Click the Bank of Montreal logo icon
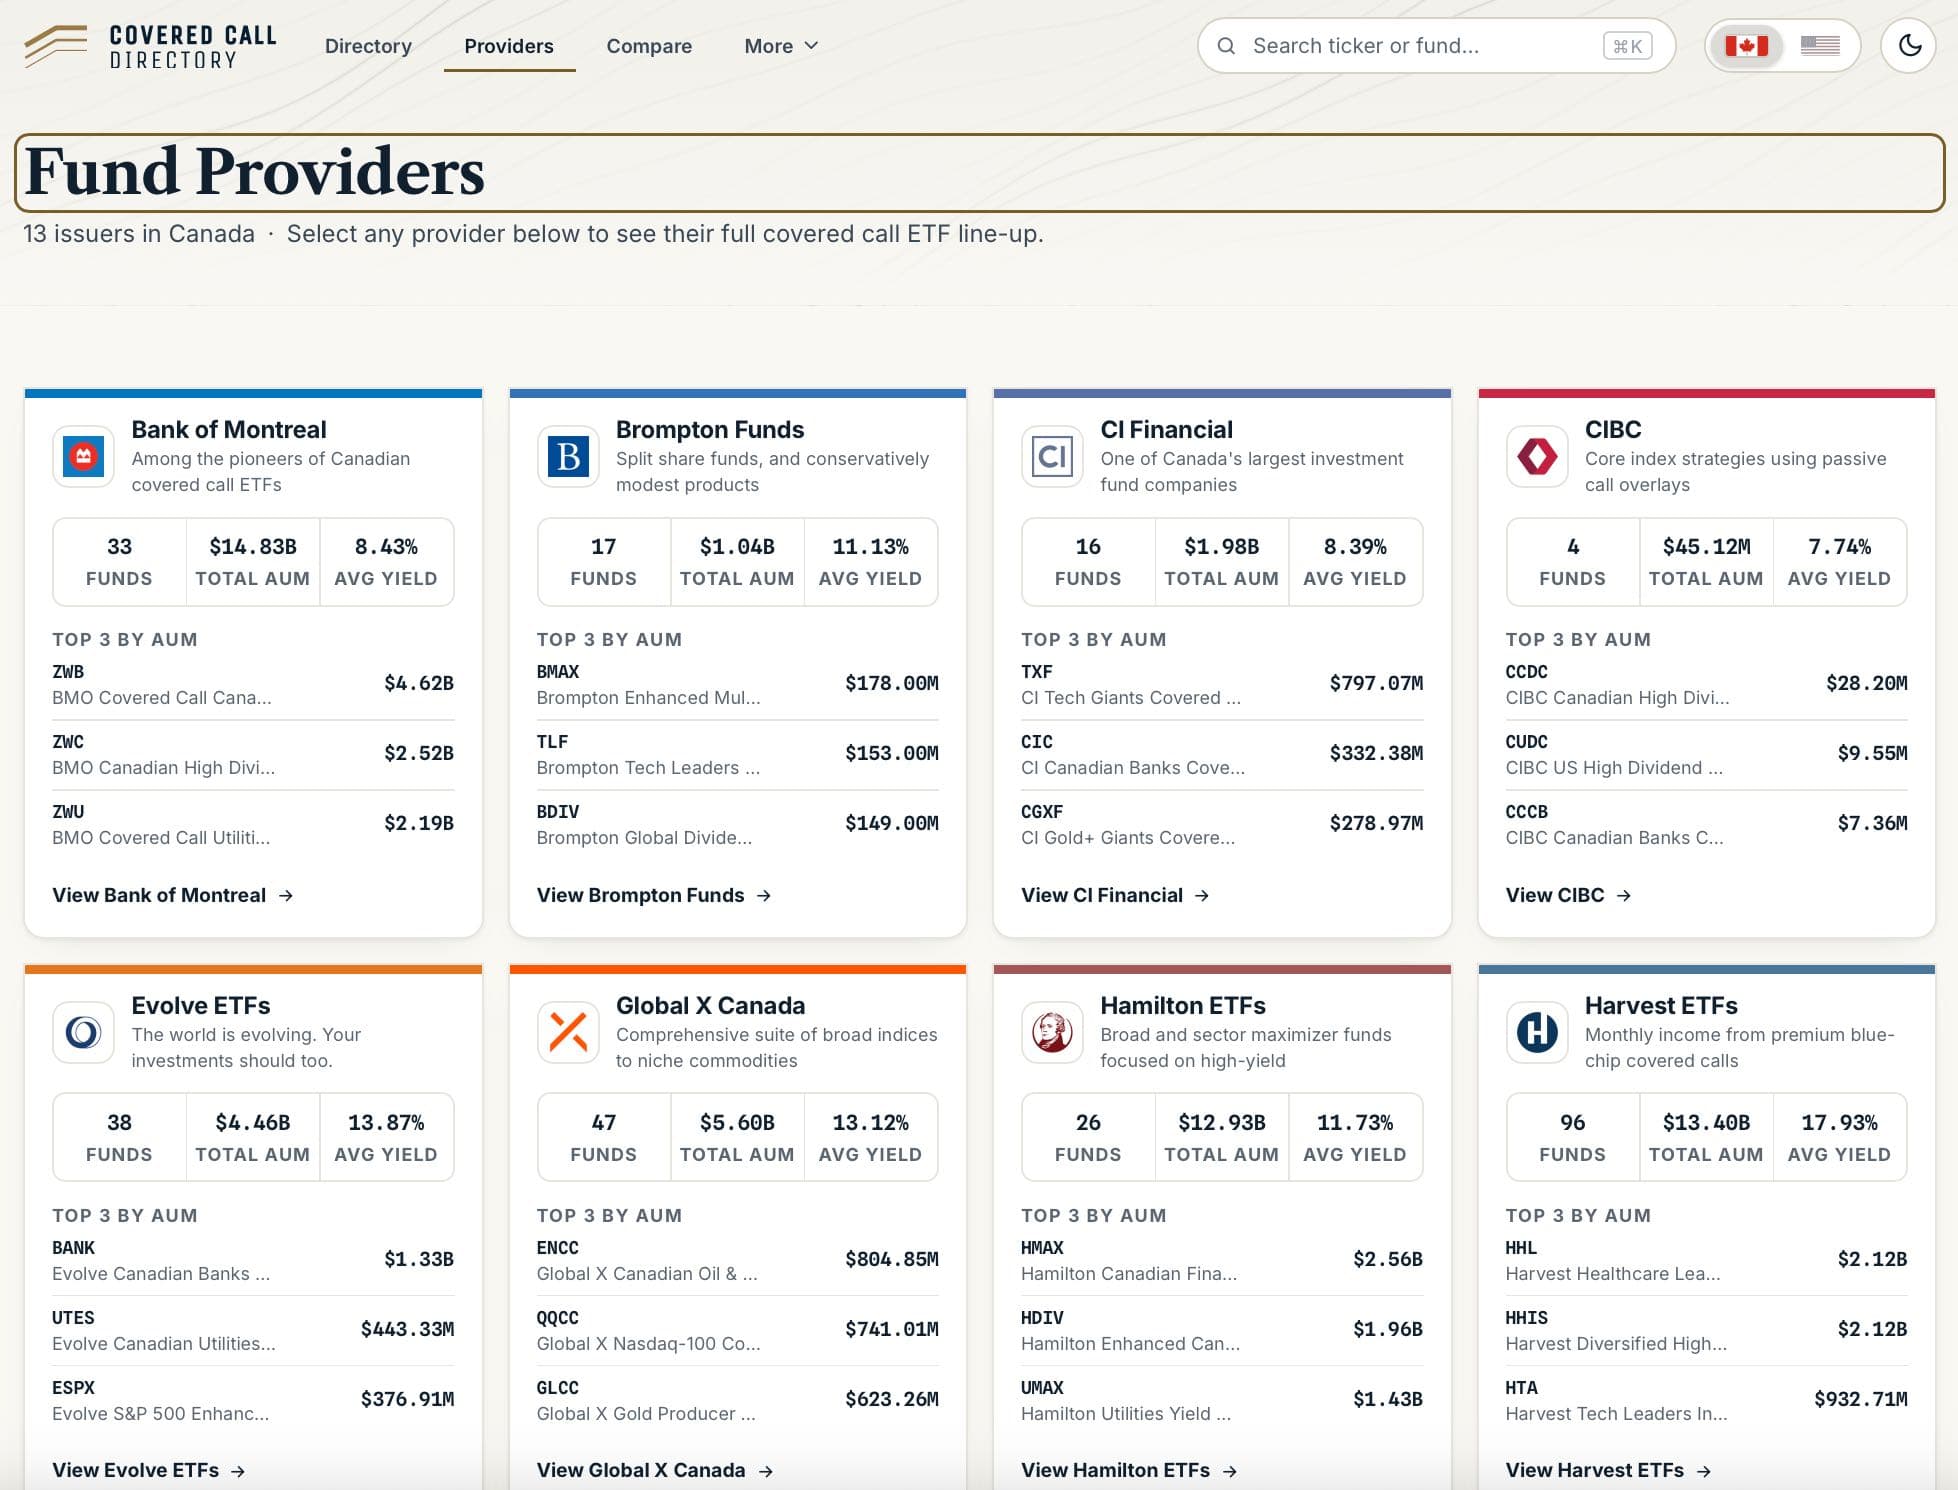1958x1490 pixels. [x=84, y=457]
